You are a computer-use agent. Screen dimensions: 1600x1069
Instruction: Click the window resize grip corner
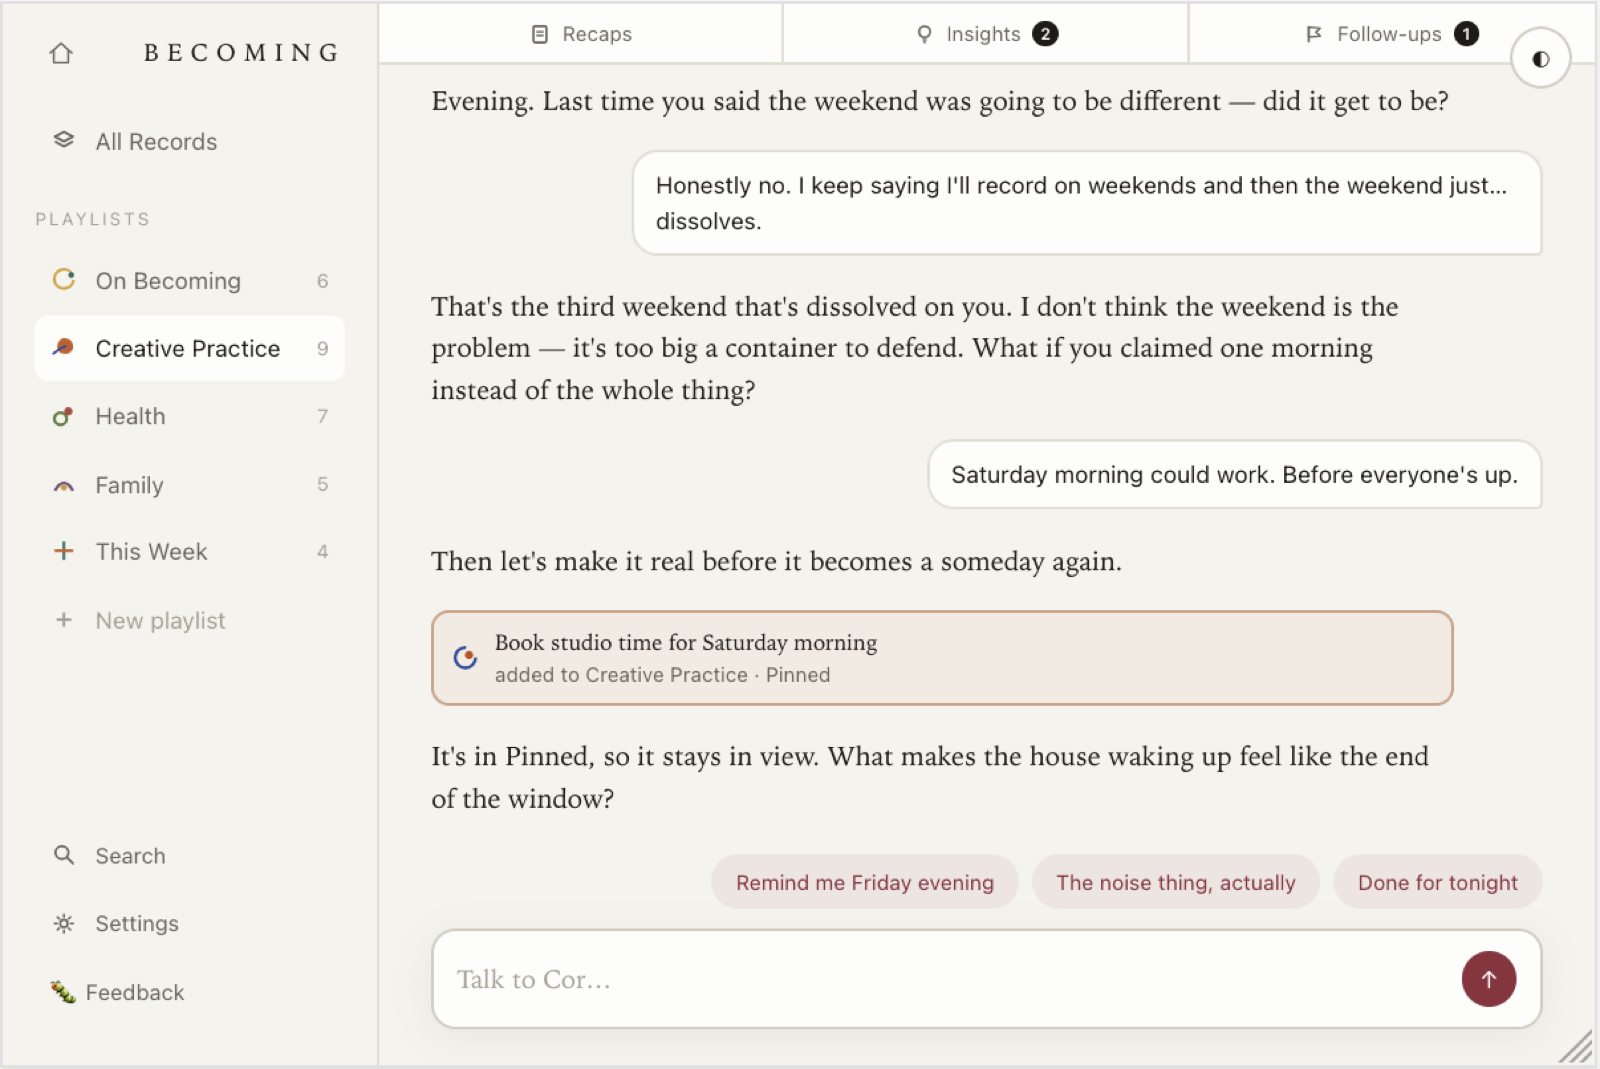pyautogui.click(x=1576, y=1046)
